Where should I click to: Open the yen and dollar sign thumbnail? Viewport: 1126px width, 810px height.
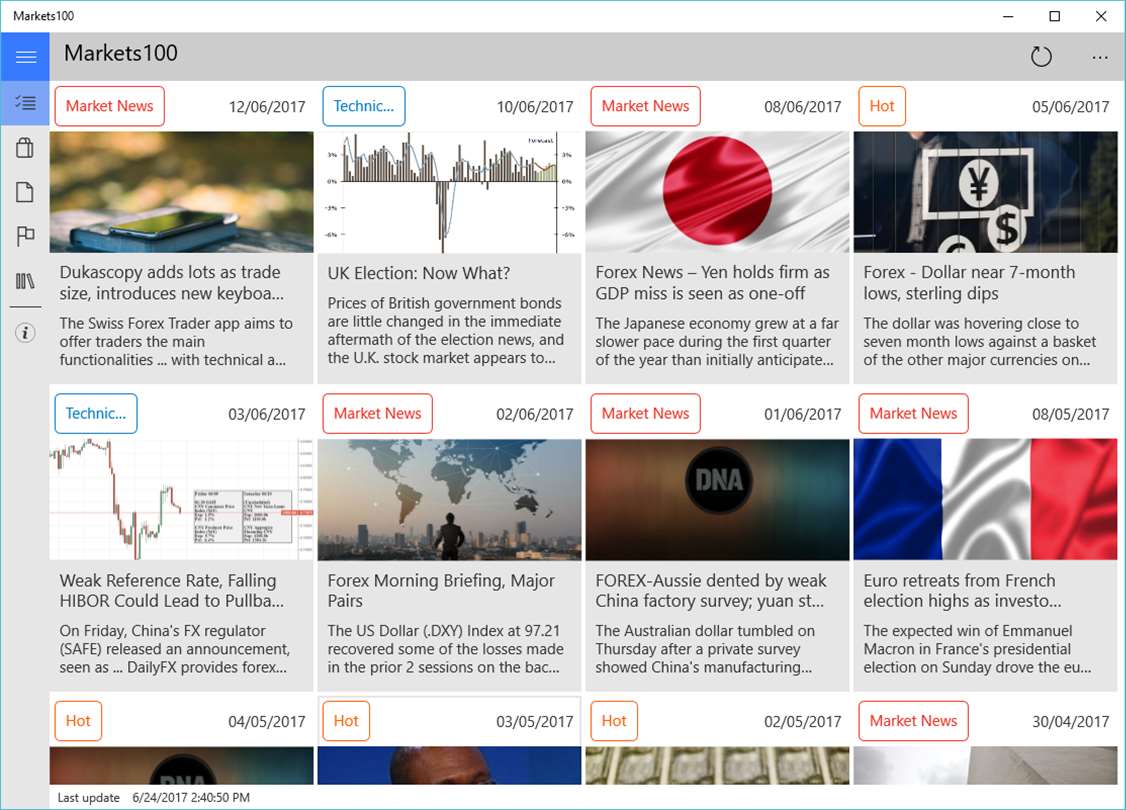(x=985, y=192)
